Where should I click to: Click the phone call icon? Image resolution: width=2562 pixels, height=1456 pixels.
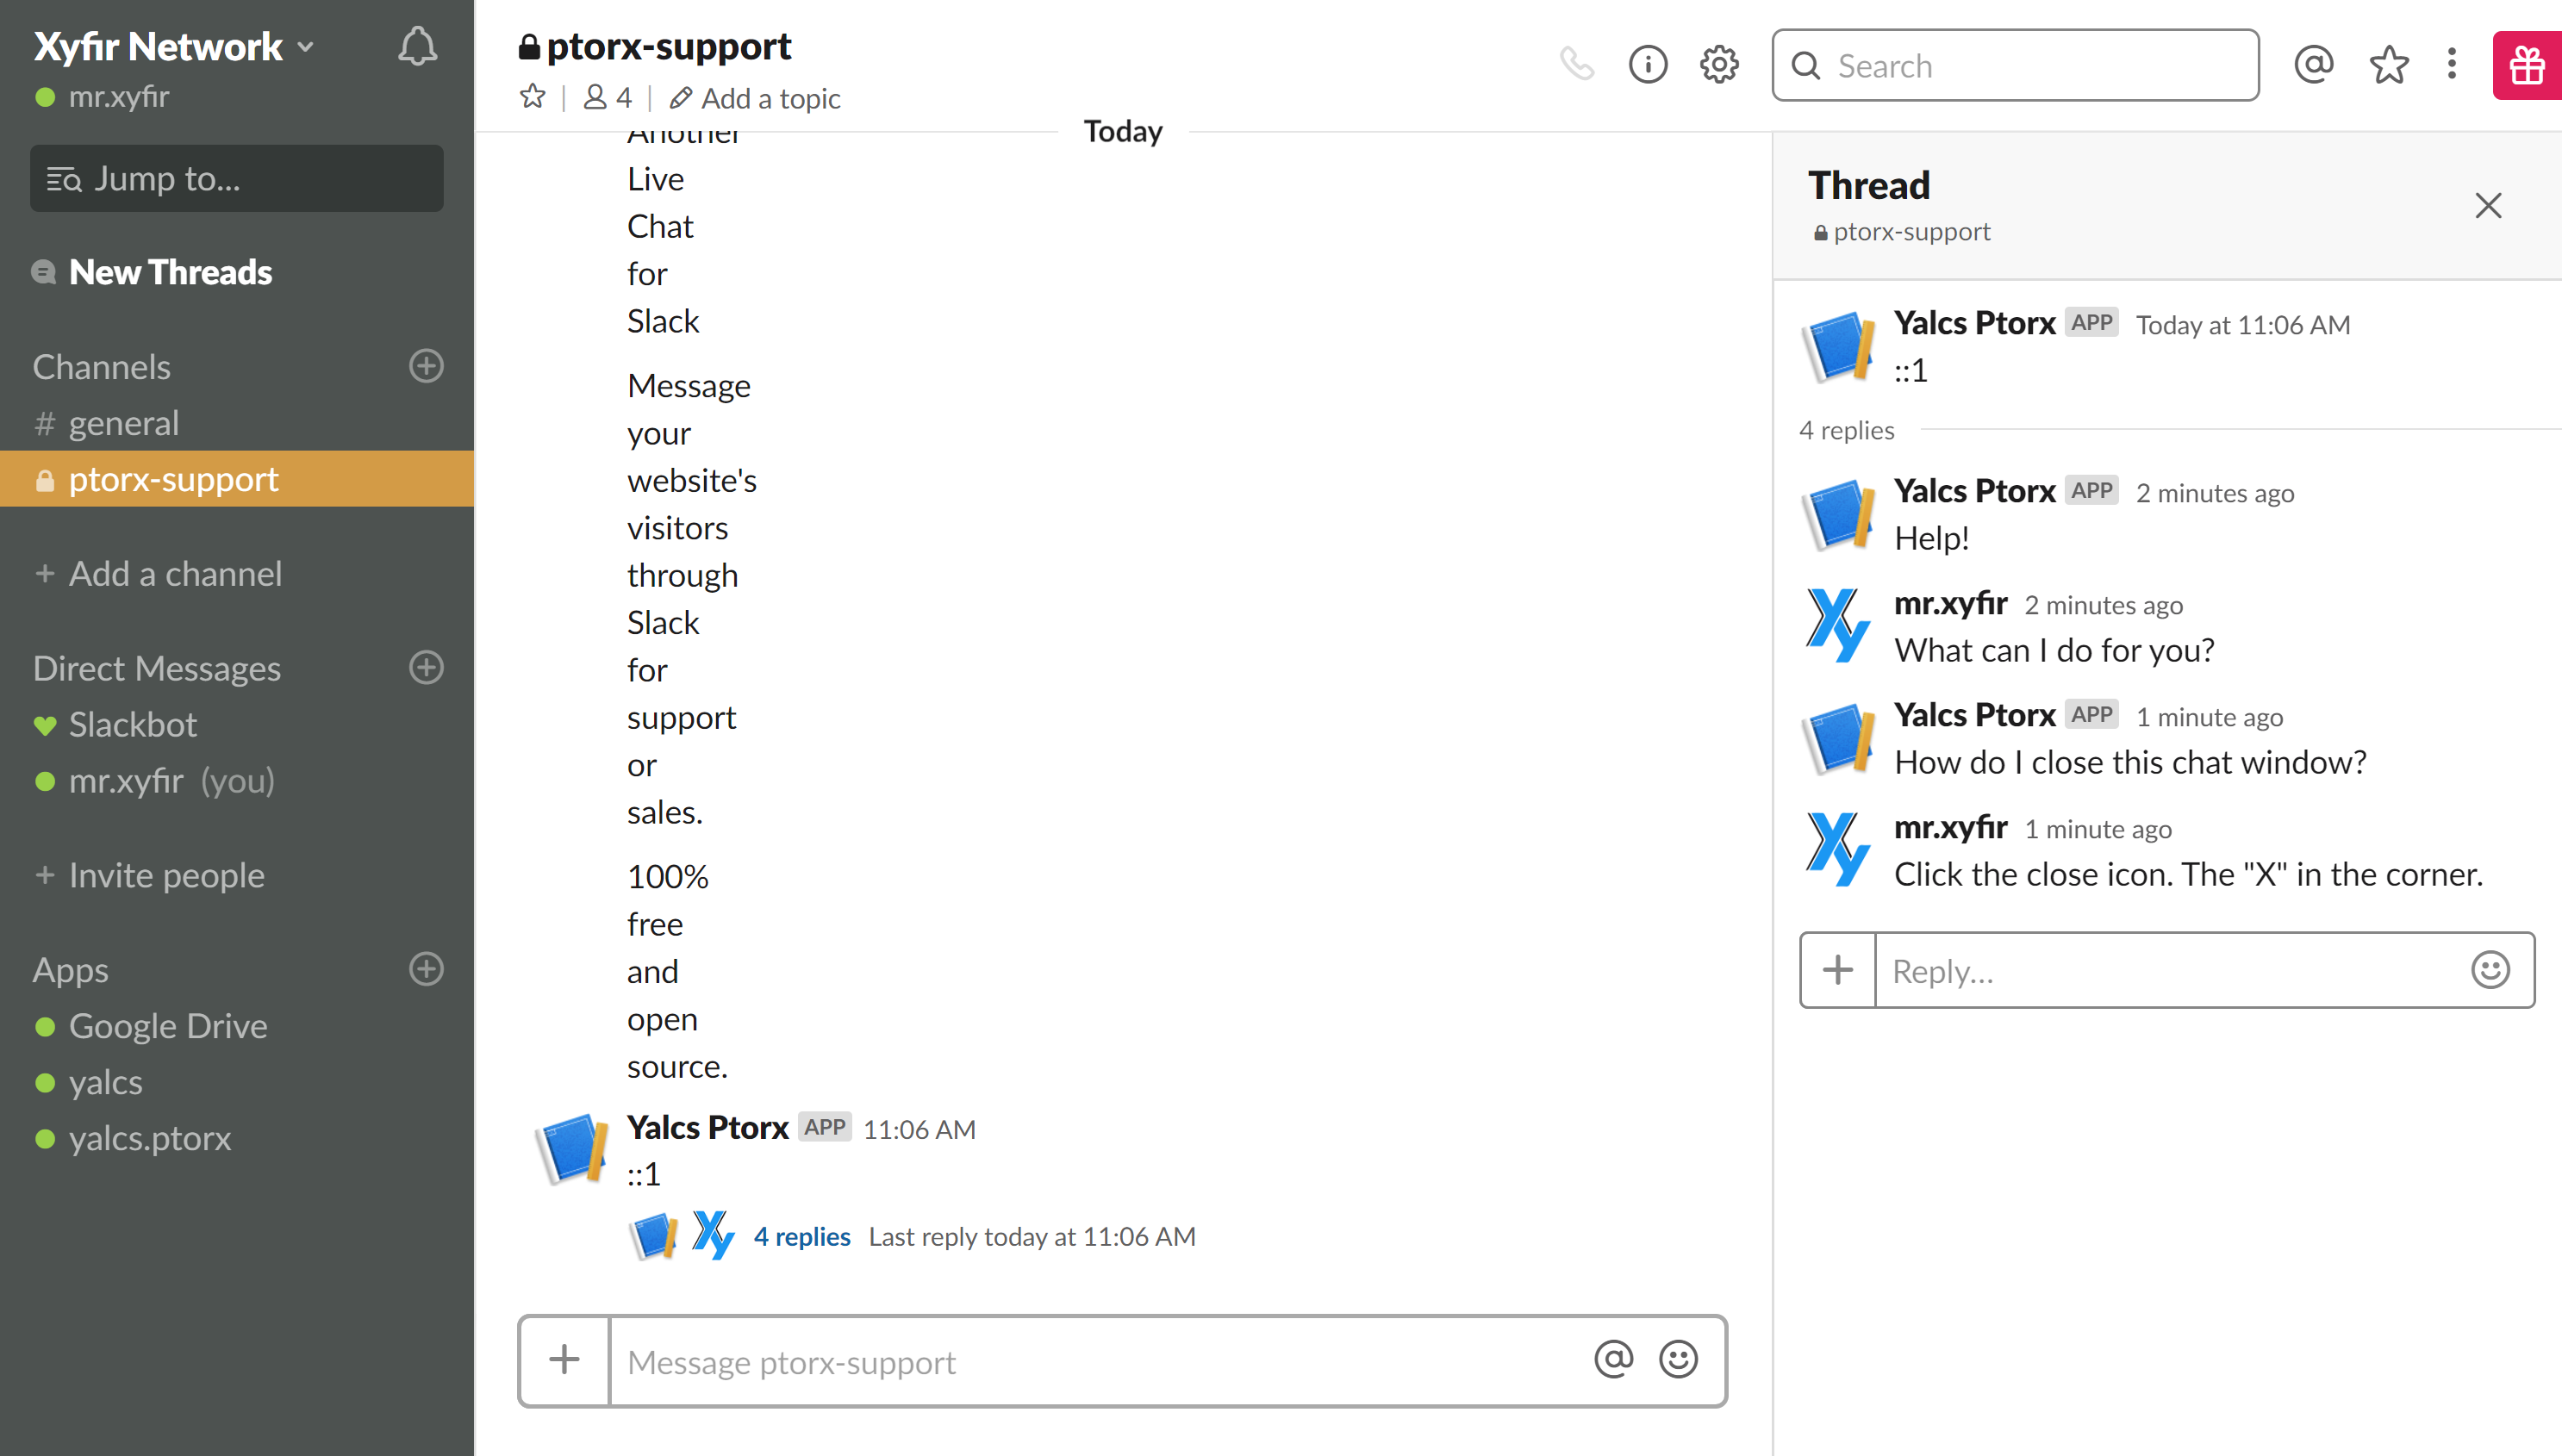(x=1576, y=65)
